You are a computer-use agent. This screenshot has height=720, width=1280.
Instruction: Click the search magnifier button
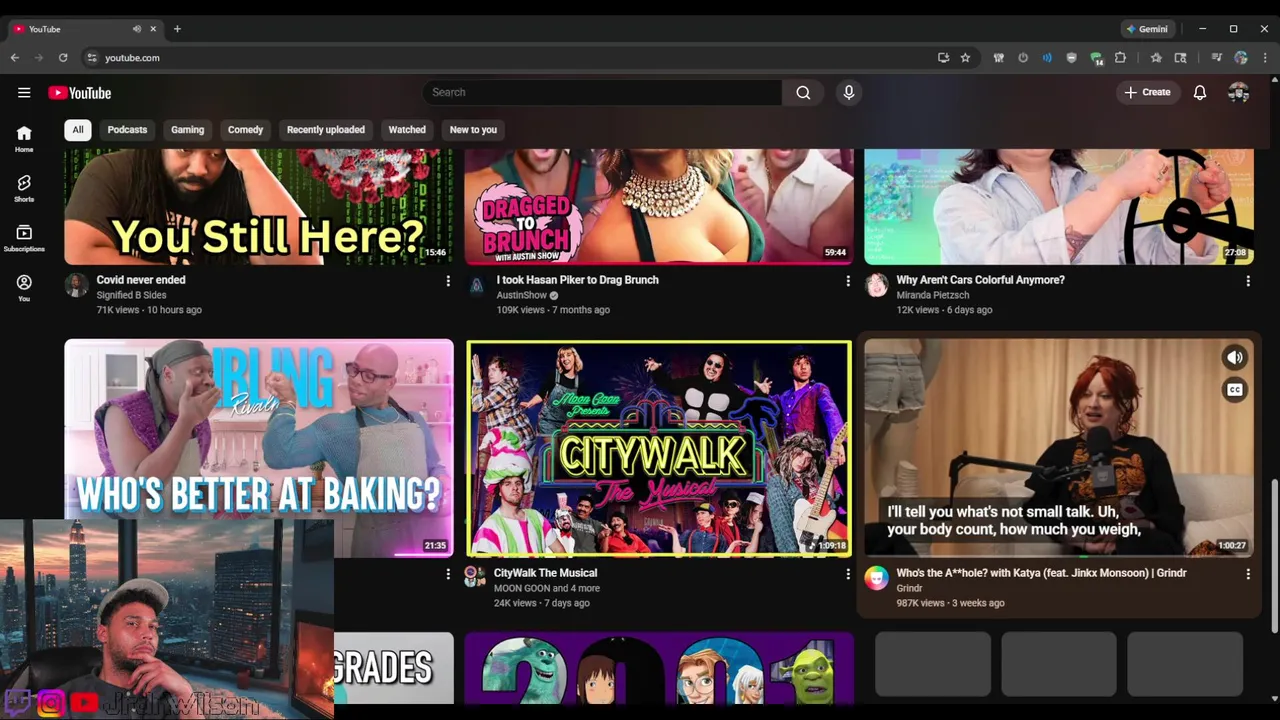803,92
